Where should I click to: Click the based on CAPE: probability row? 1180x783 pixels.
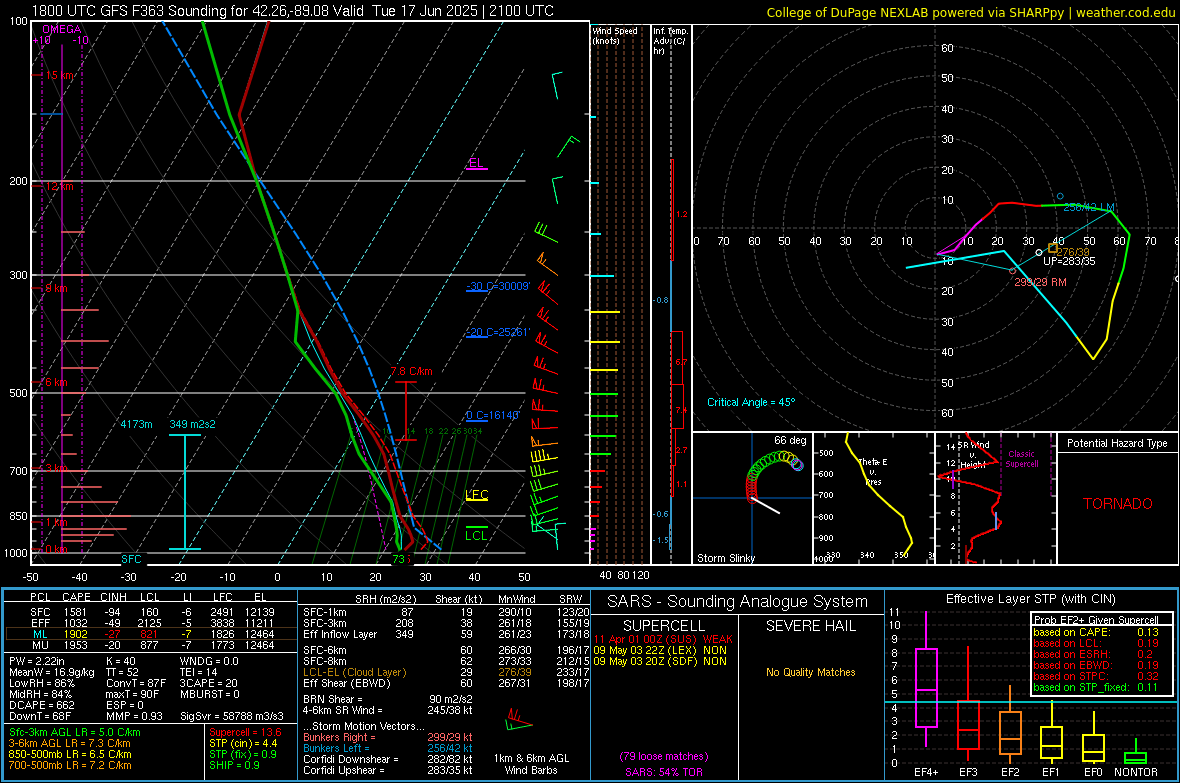(x=1096, y=632)
